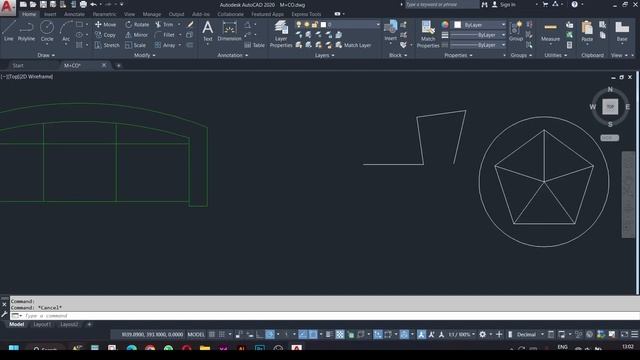Toggle transparency display in status bar
This screenshot has height=360, width=640.
(x=340, y=334)
